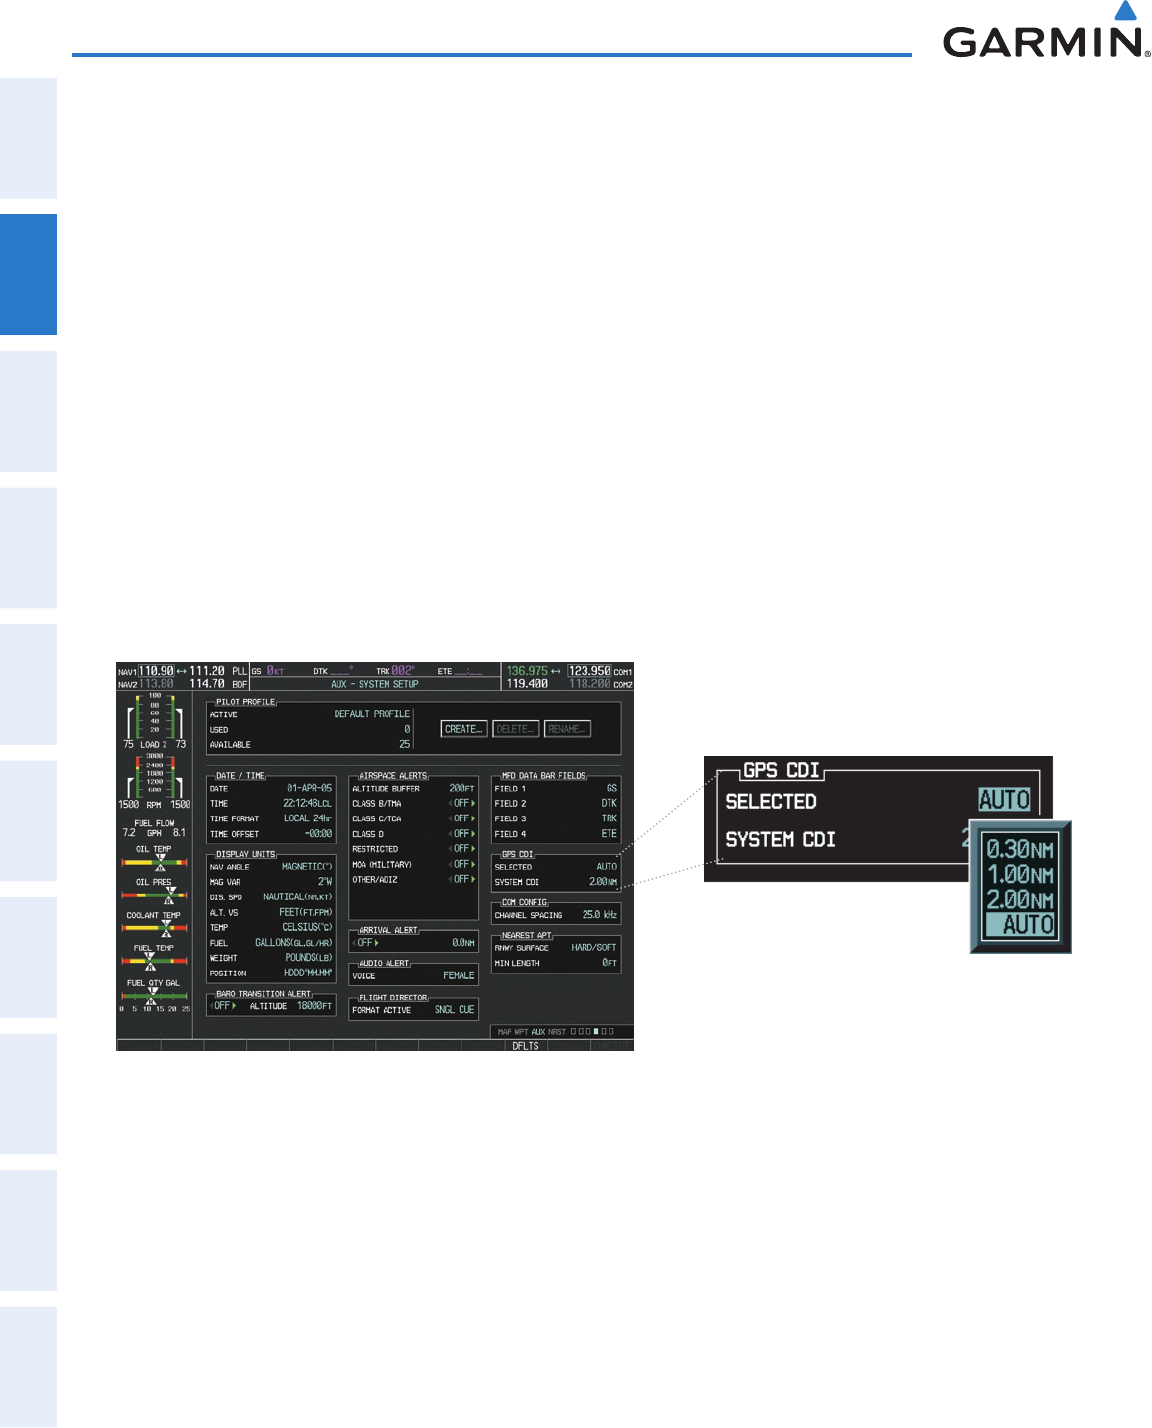Screen dimensions: 1152x1428
Task: Open the ALT, VS FEET units field
Action: coord(305,912)
